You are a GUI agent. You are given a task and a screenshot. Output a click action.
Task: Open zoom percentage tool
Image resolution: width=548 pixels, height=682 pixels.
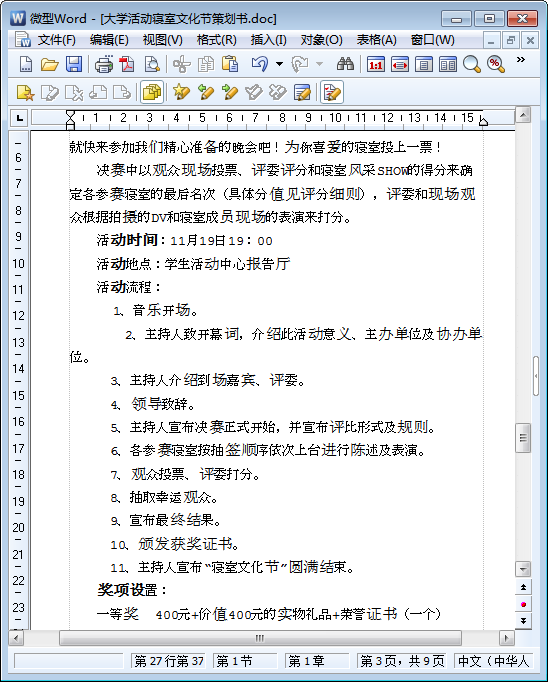pyautogui.click(x=495, y=65)
